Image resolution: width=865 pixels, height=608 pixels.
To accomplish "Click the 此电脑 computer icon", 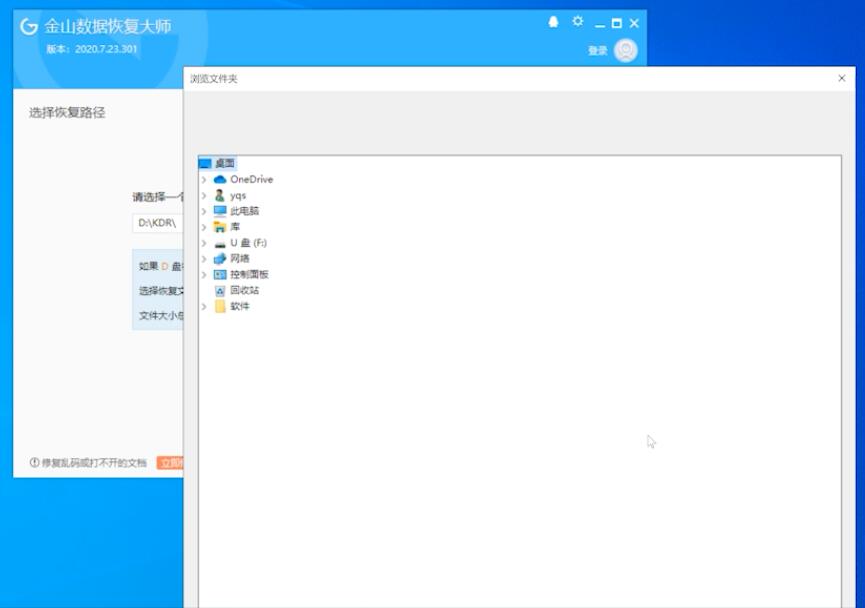I will [220, 211].
